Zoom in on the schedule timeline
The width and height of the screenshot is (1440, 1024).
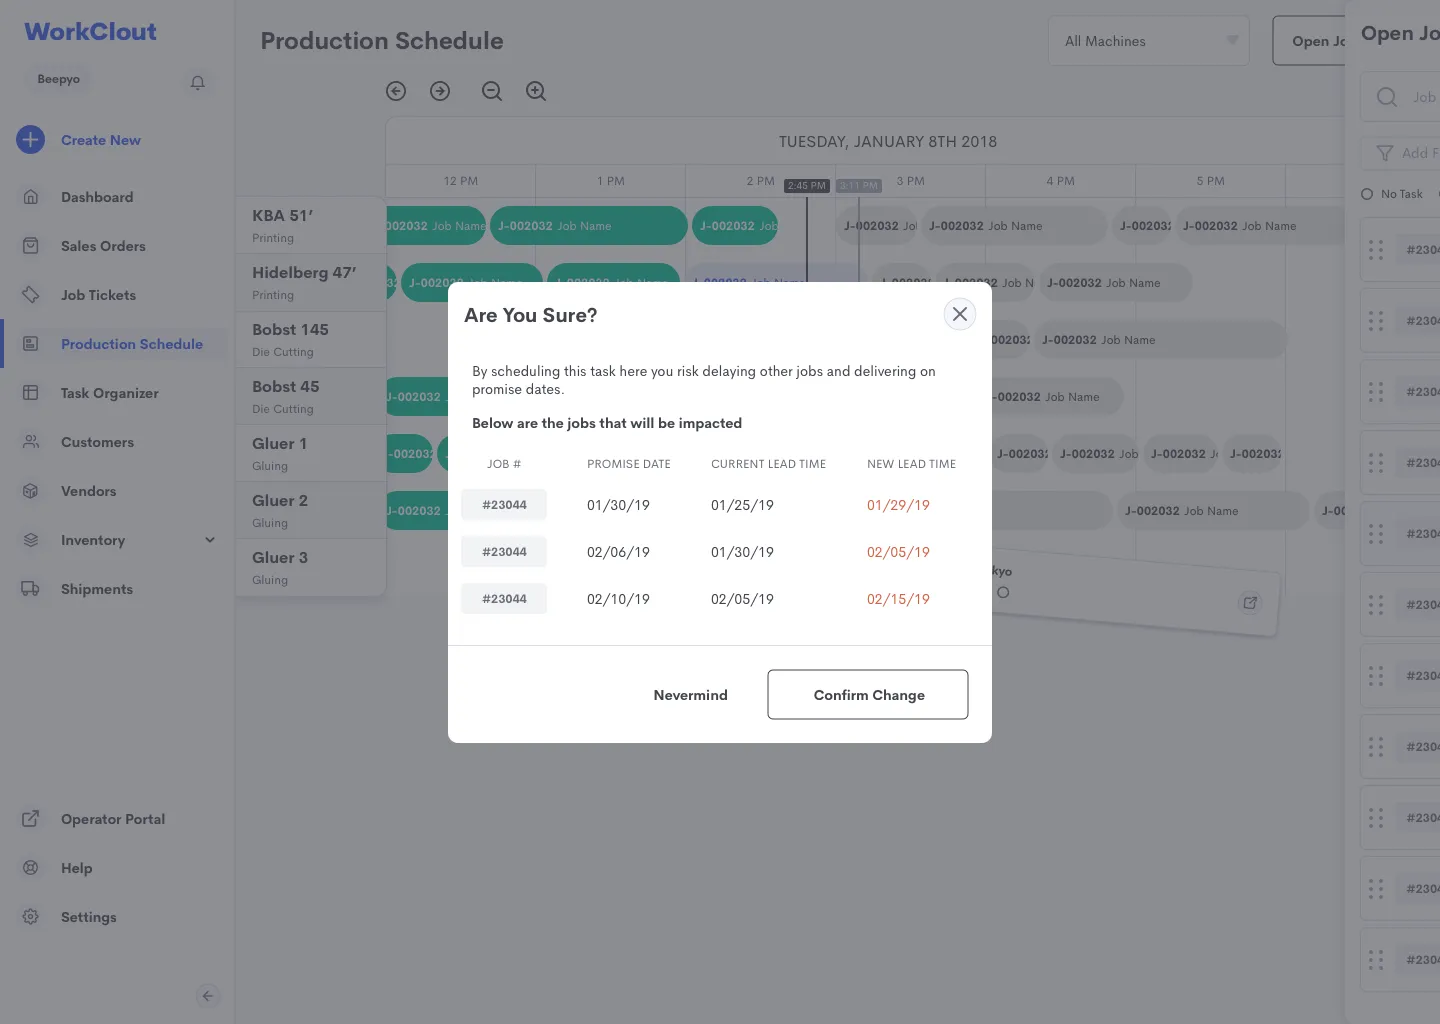click(536, 91)
